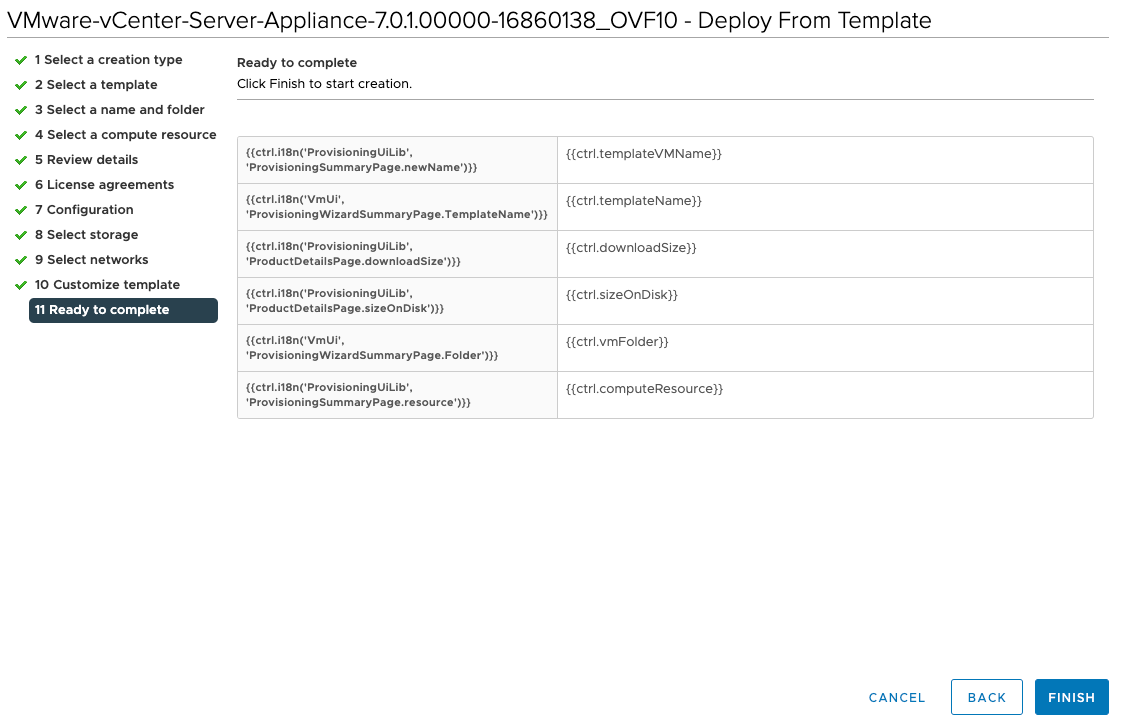
Task: Open step 8 Select storage
Action: click(86, 235)
